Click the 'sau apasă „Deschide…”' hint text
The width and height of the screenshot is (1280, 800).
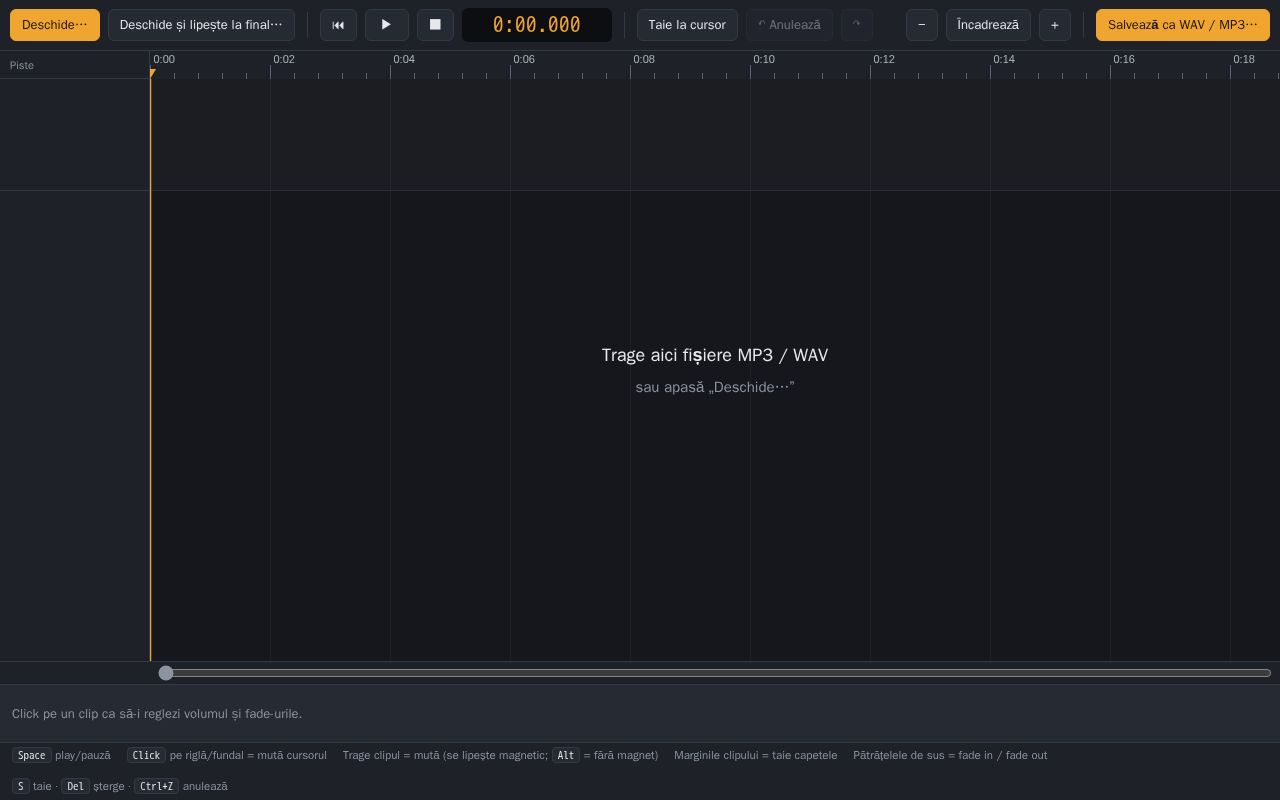pos(715,387)
